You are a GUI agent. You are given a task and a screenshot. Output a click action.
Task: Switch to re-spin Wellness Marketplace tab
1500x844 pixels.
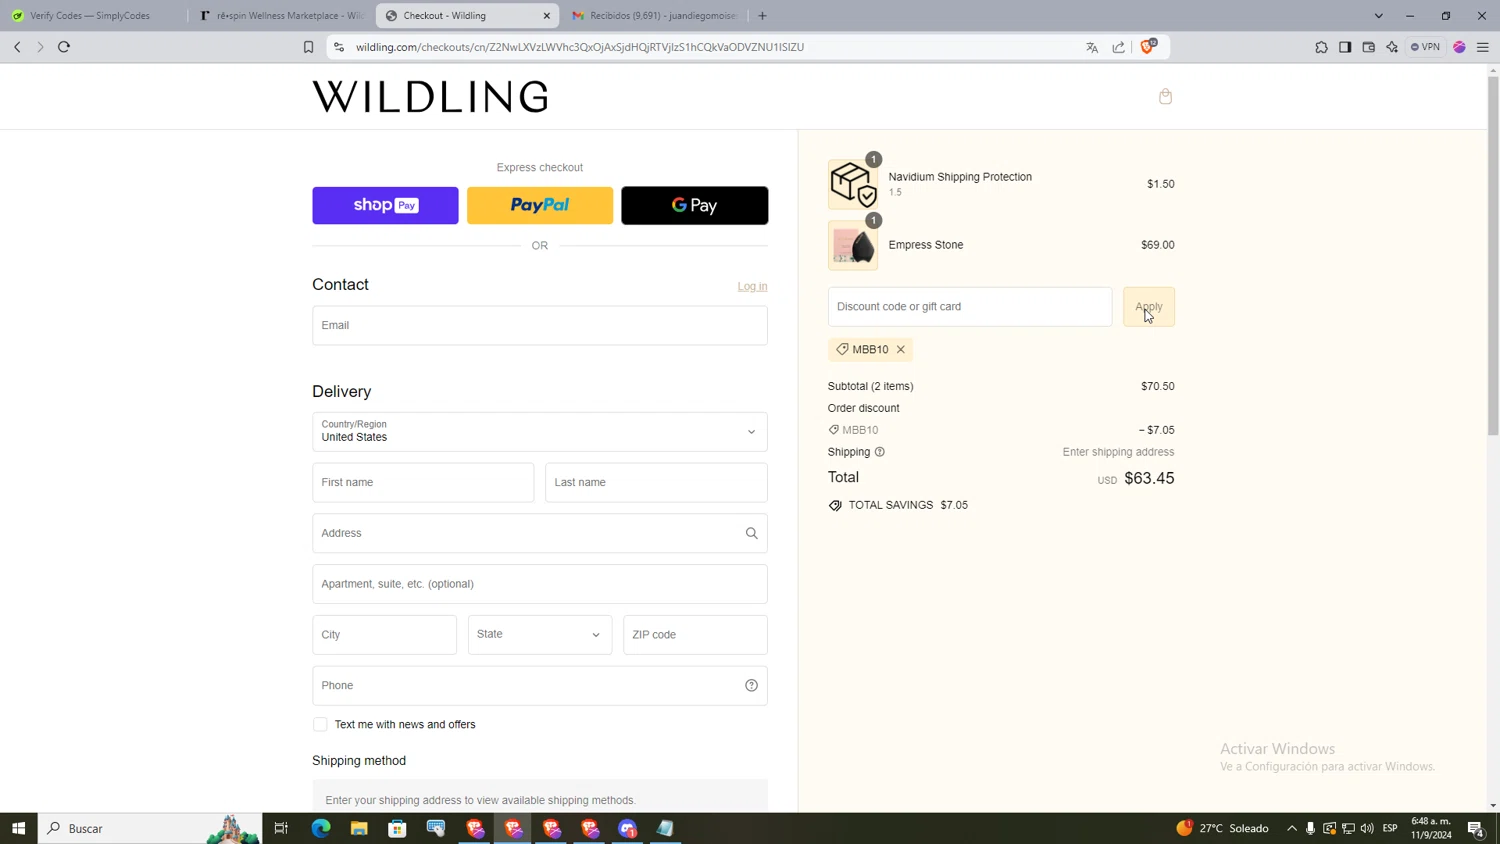point(283,16)
